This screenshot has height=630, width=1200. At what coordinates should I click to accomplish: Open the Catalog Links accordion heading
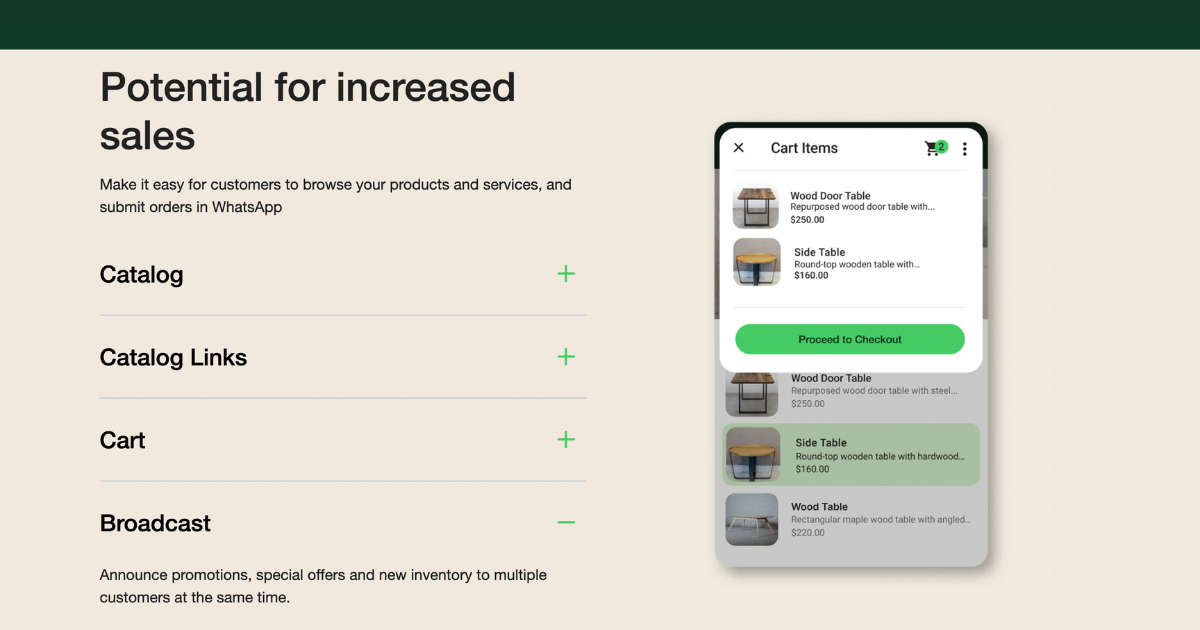click(173, 358)
